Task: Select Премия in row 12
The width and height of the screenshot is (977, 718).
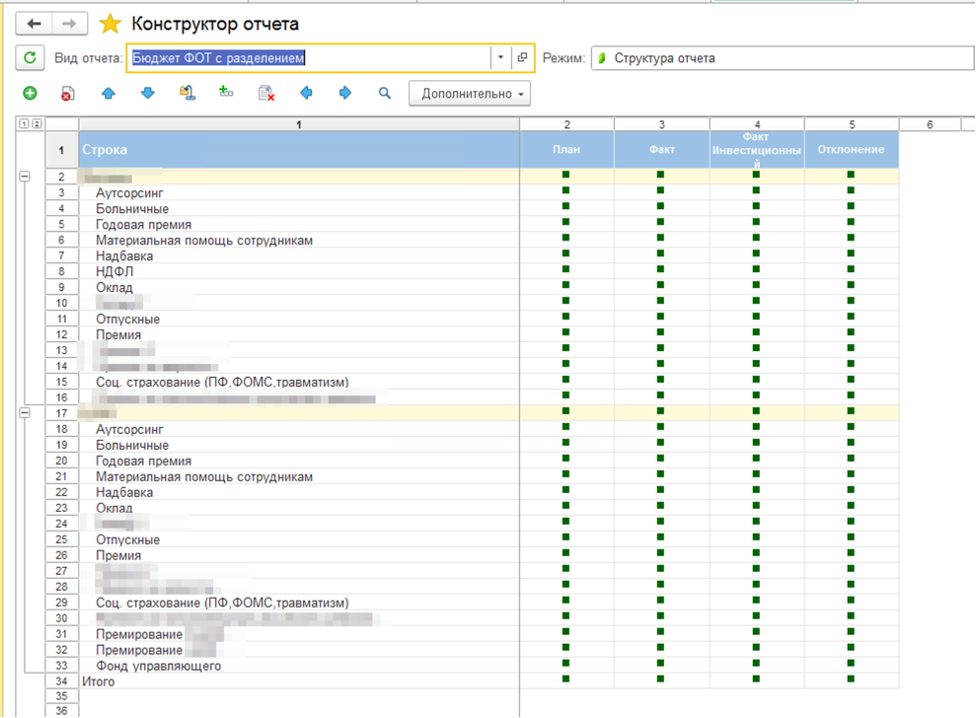Action: click(118, 335)
